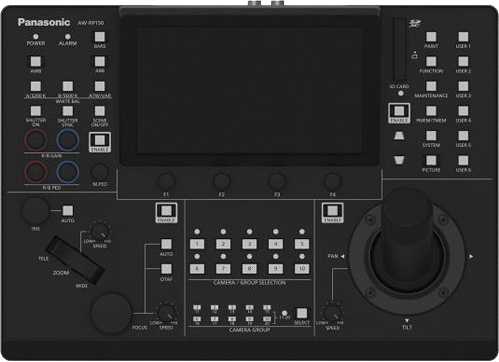
Task: Select camera 1 button
Action: 197,244
